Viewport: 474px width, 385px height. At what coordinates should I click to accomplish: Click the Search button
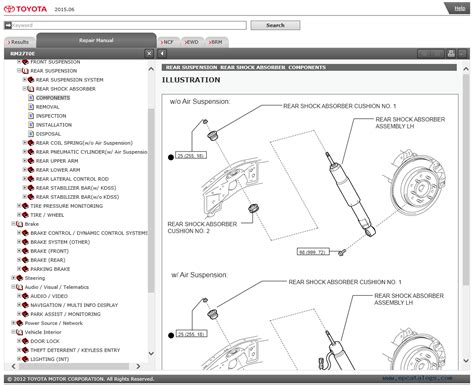275,25
